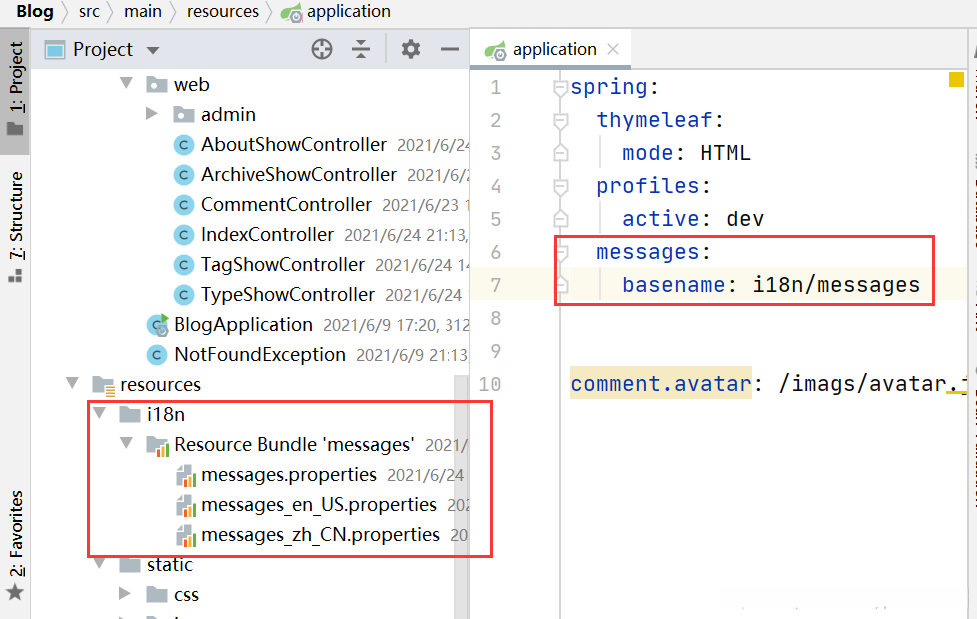The image size is (977, 619).
Task: Expand the css folder
Action: (126, 594)
